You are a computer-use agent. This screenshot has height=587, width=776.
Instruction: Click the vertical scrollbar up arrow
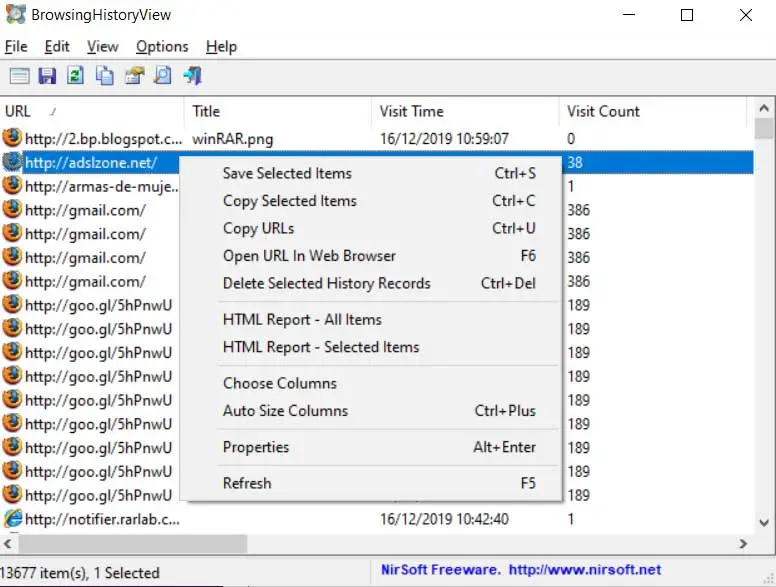click(x=764, y=107)
